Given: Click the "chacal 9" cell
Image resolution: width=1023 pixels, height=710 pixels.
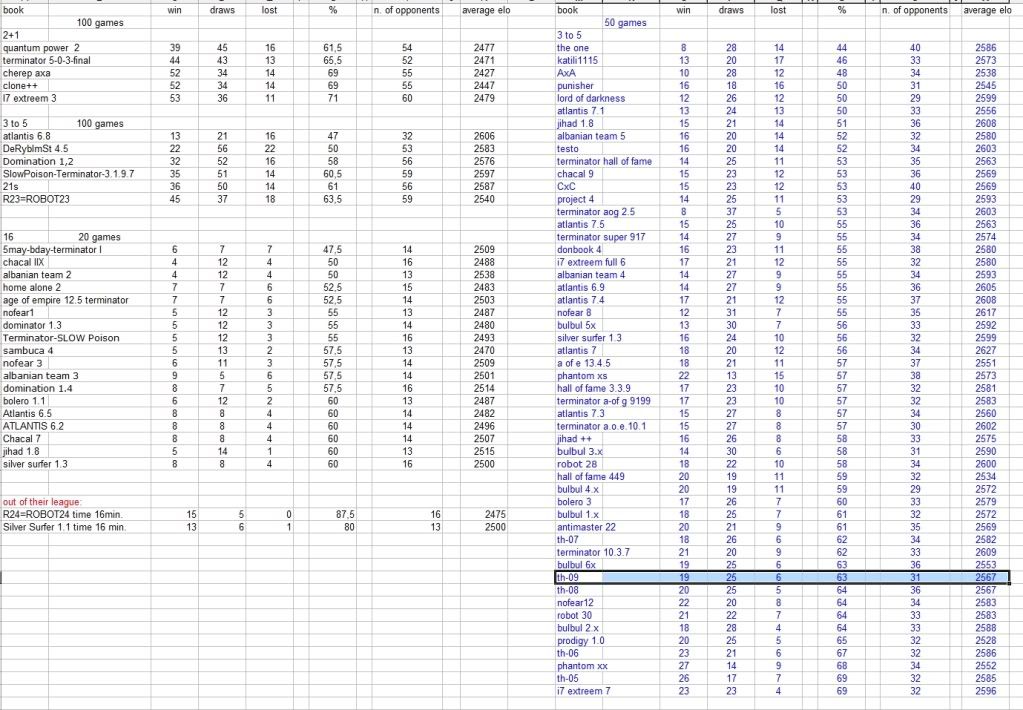Looking at the screenshot, I should pos(575,174).
